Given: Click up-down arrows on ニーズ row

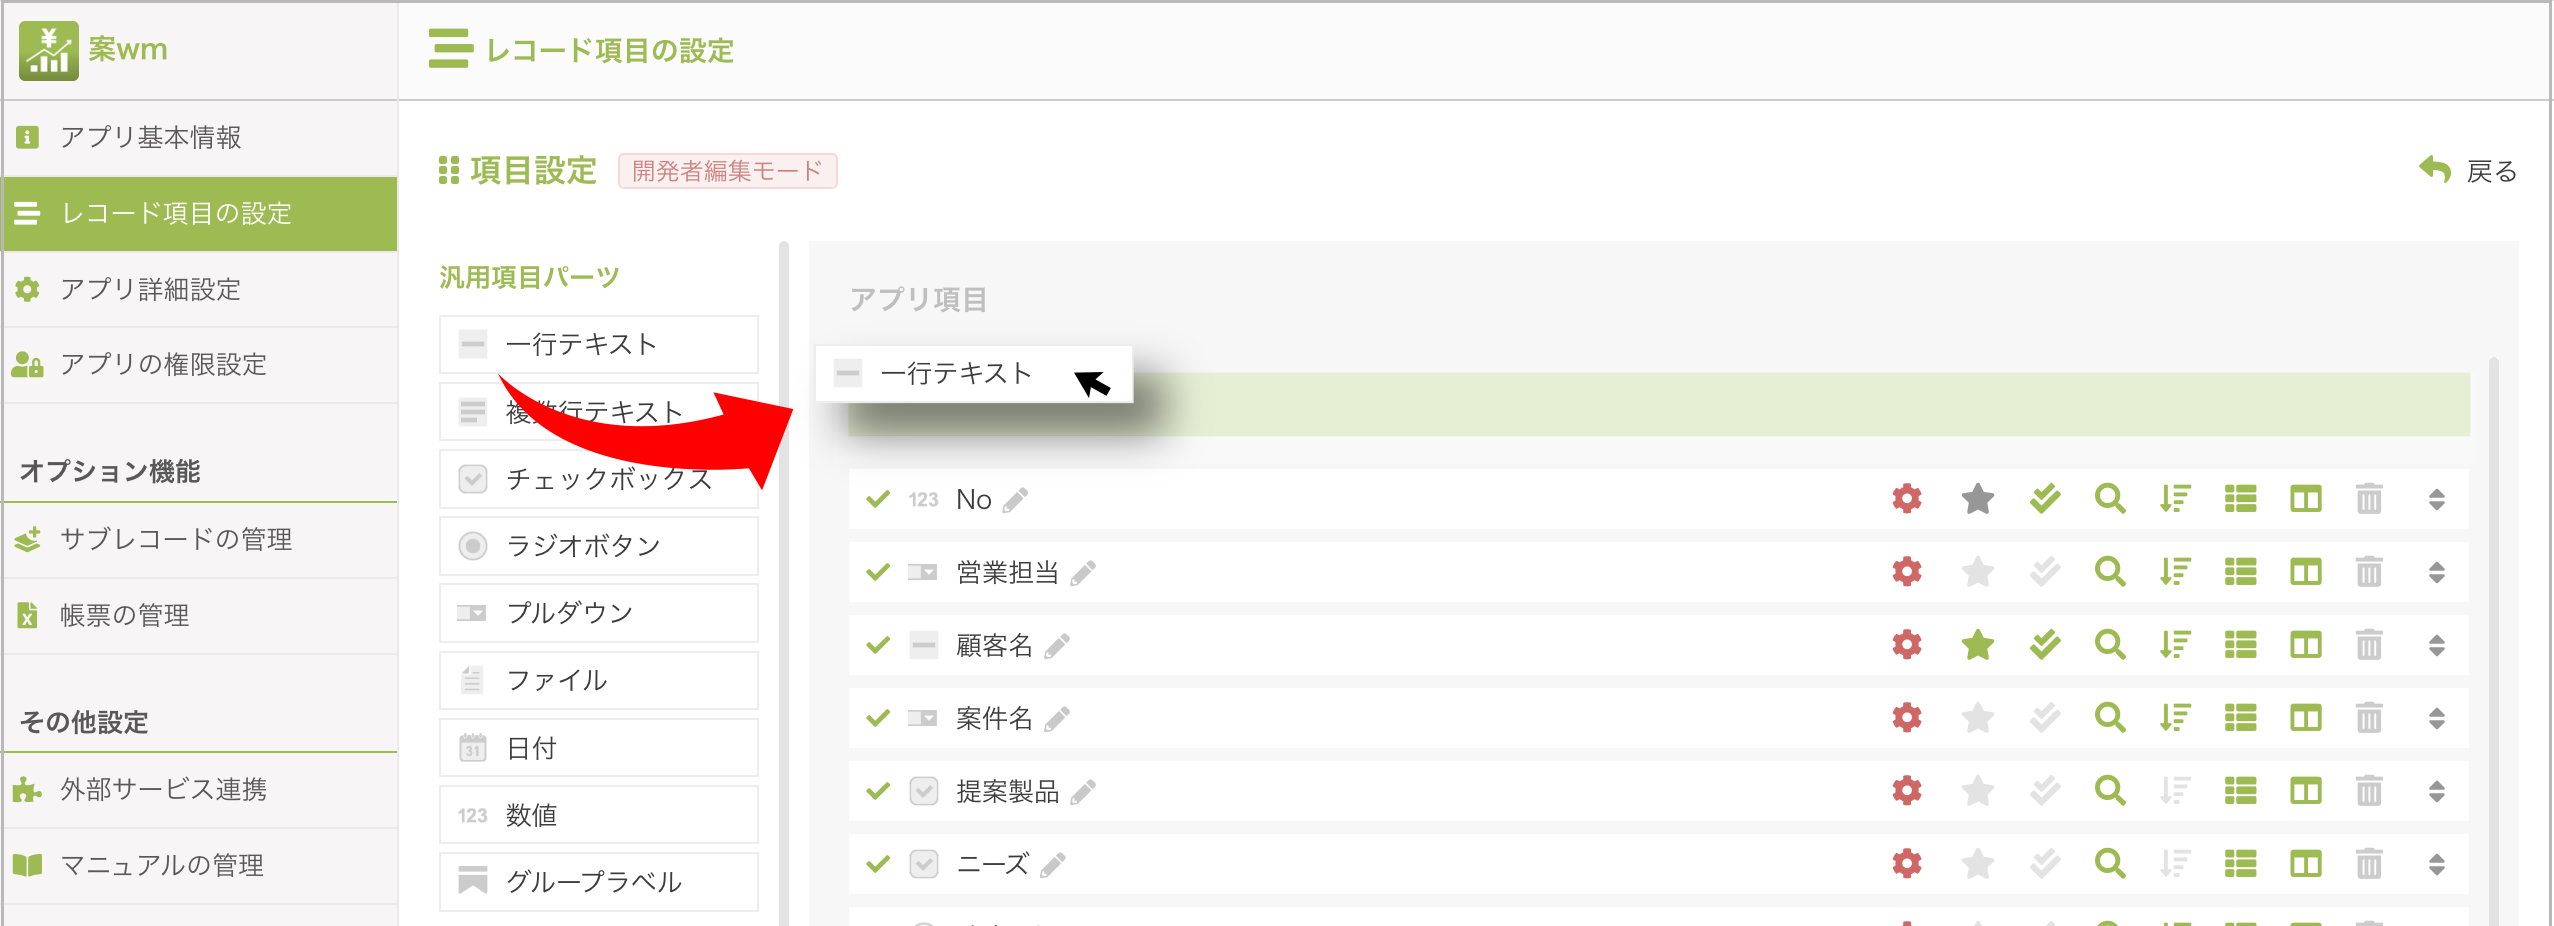Looking at the screenshot, I should coord(2437,864).
